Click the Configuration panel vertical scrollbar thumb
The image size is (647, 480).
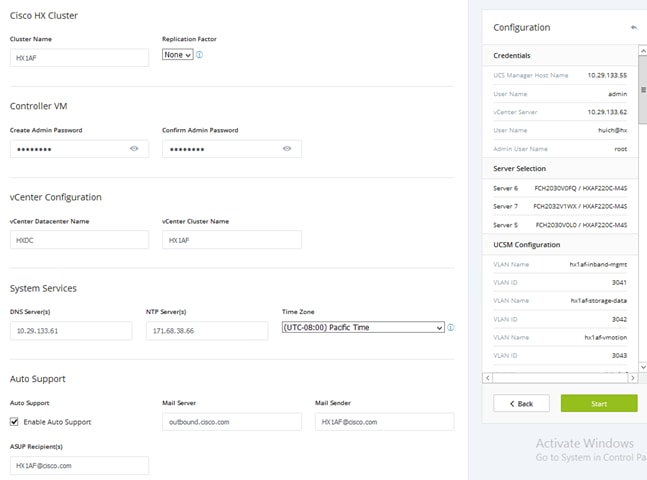click(642, 90)
